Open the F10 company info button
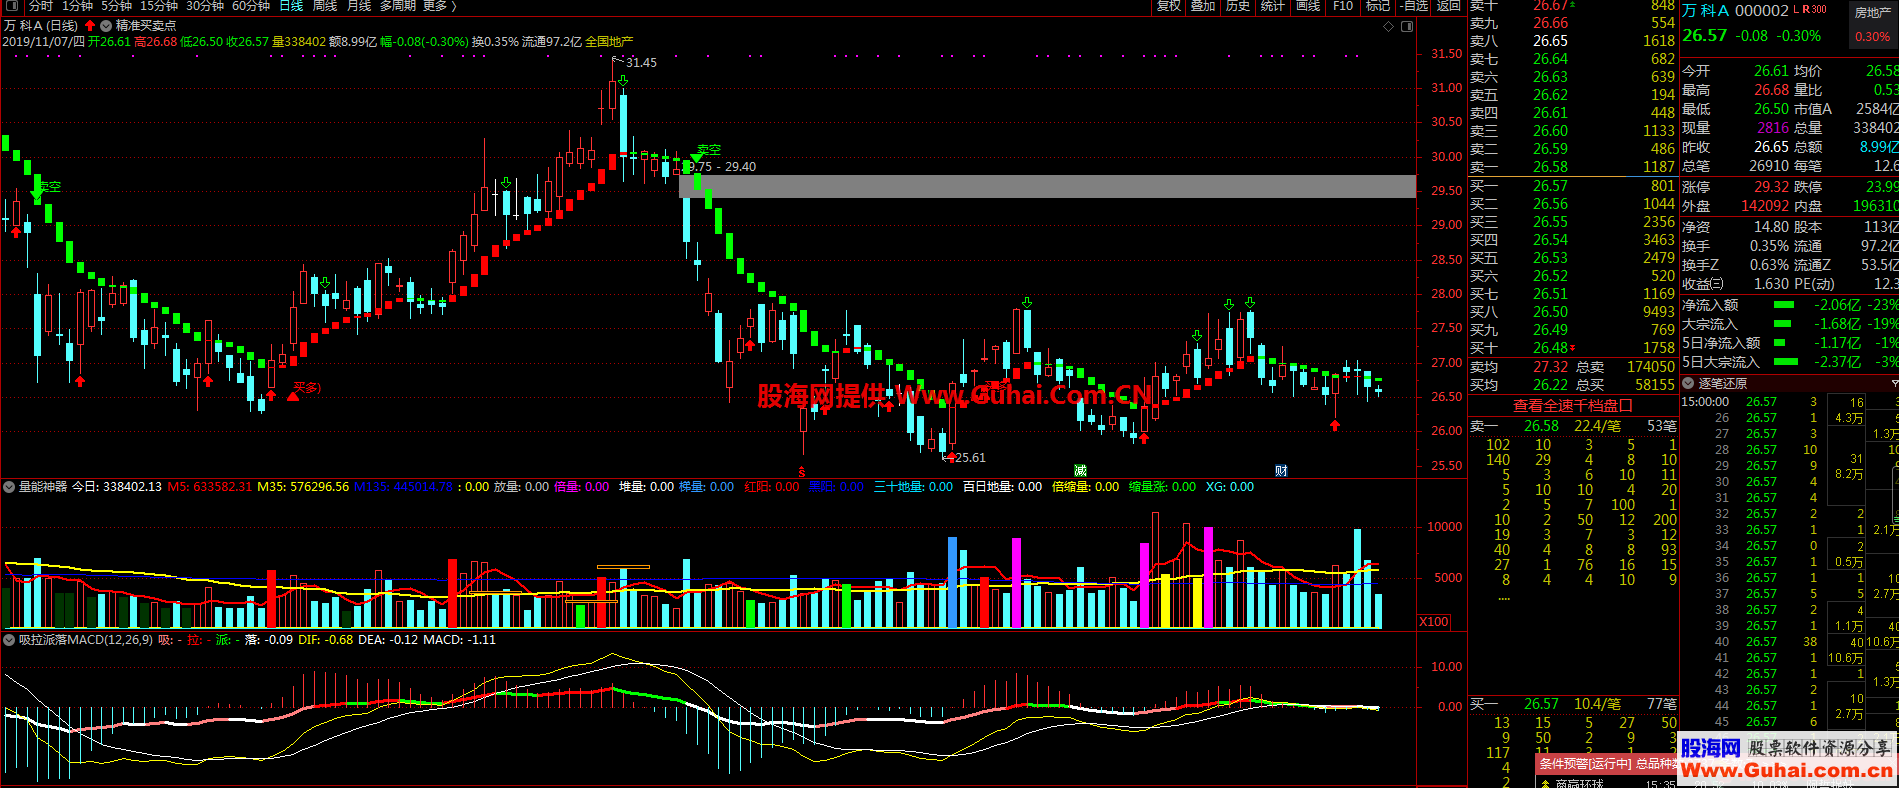 coord(1343,6)
